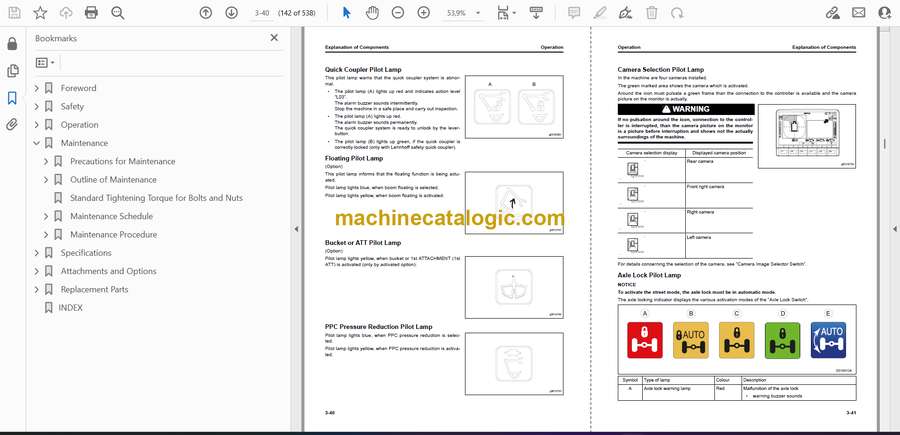Expand the Foreword bookmark
This screenshot has height=435, width=900.
[x=37, y=88]
